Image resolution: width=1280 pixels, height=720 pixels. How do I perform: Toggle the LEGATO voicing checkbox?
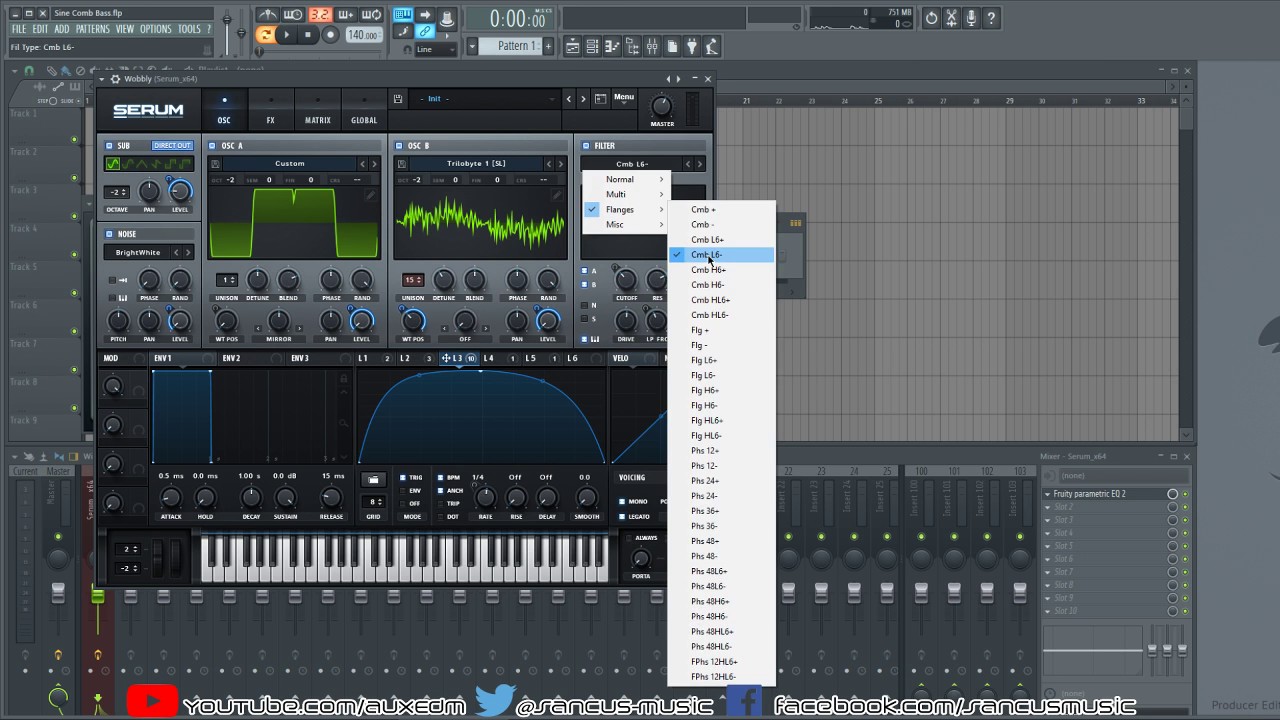click(x=622, y=517)
